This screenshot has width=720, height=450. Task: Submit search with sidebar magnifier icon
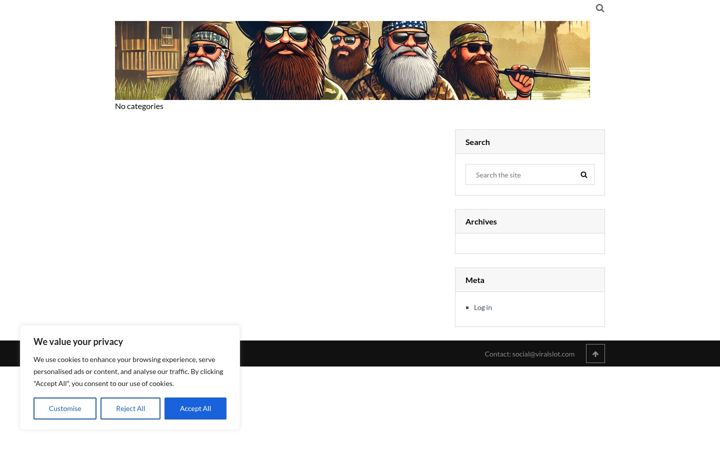click(x=584, y=175)
